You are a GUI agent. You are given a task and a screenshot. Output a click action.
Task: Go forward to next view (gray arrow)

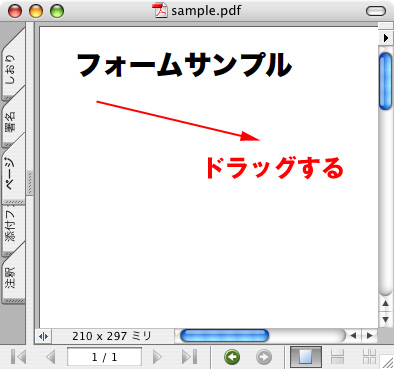tap(264, 357)
